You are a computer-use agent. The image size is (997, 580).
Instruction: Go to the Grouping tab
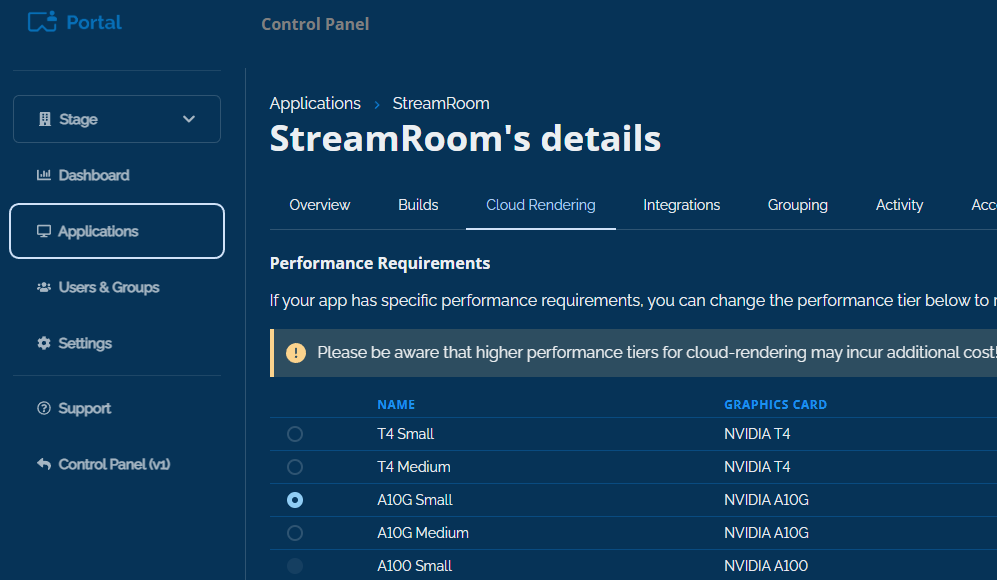click(797, 205)
